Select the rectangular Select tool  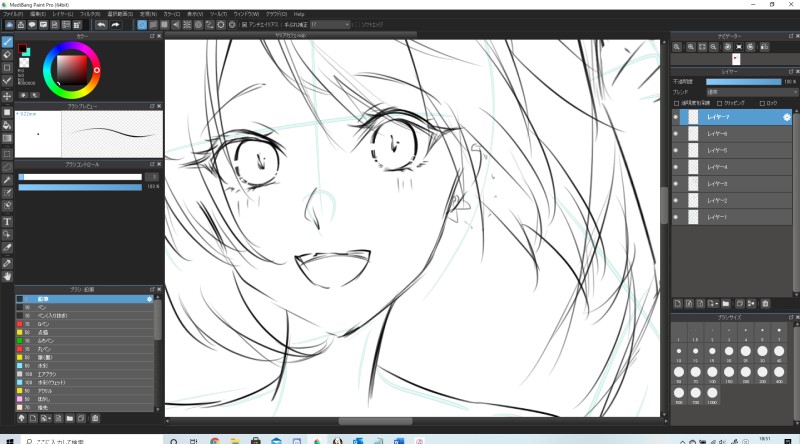click(x=7, y=154)
